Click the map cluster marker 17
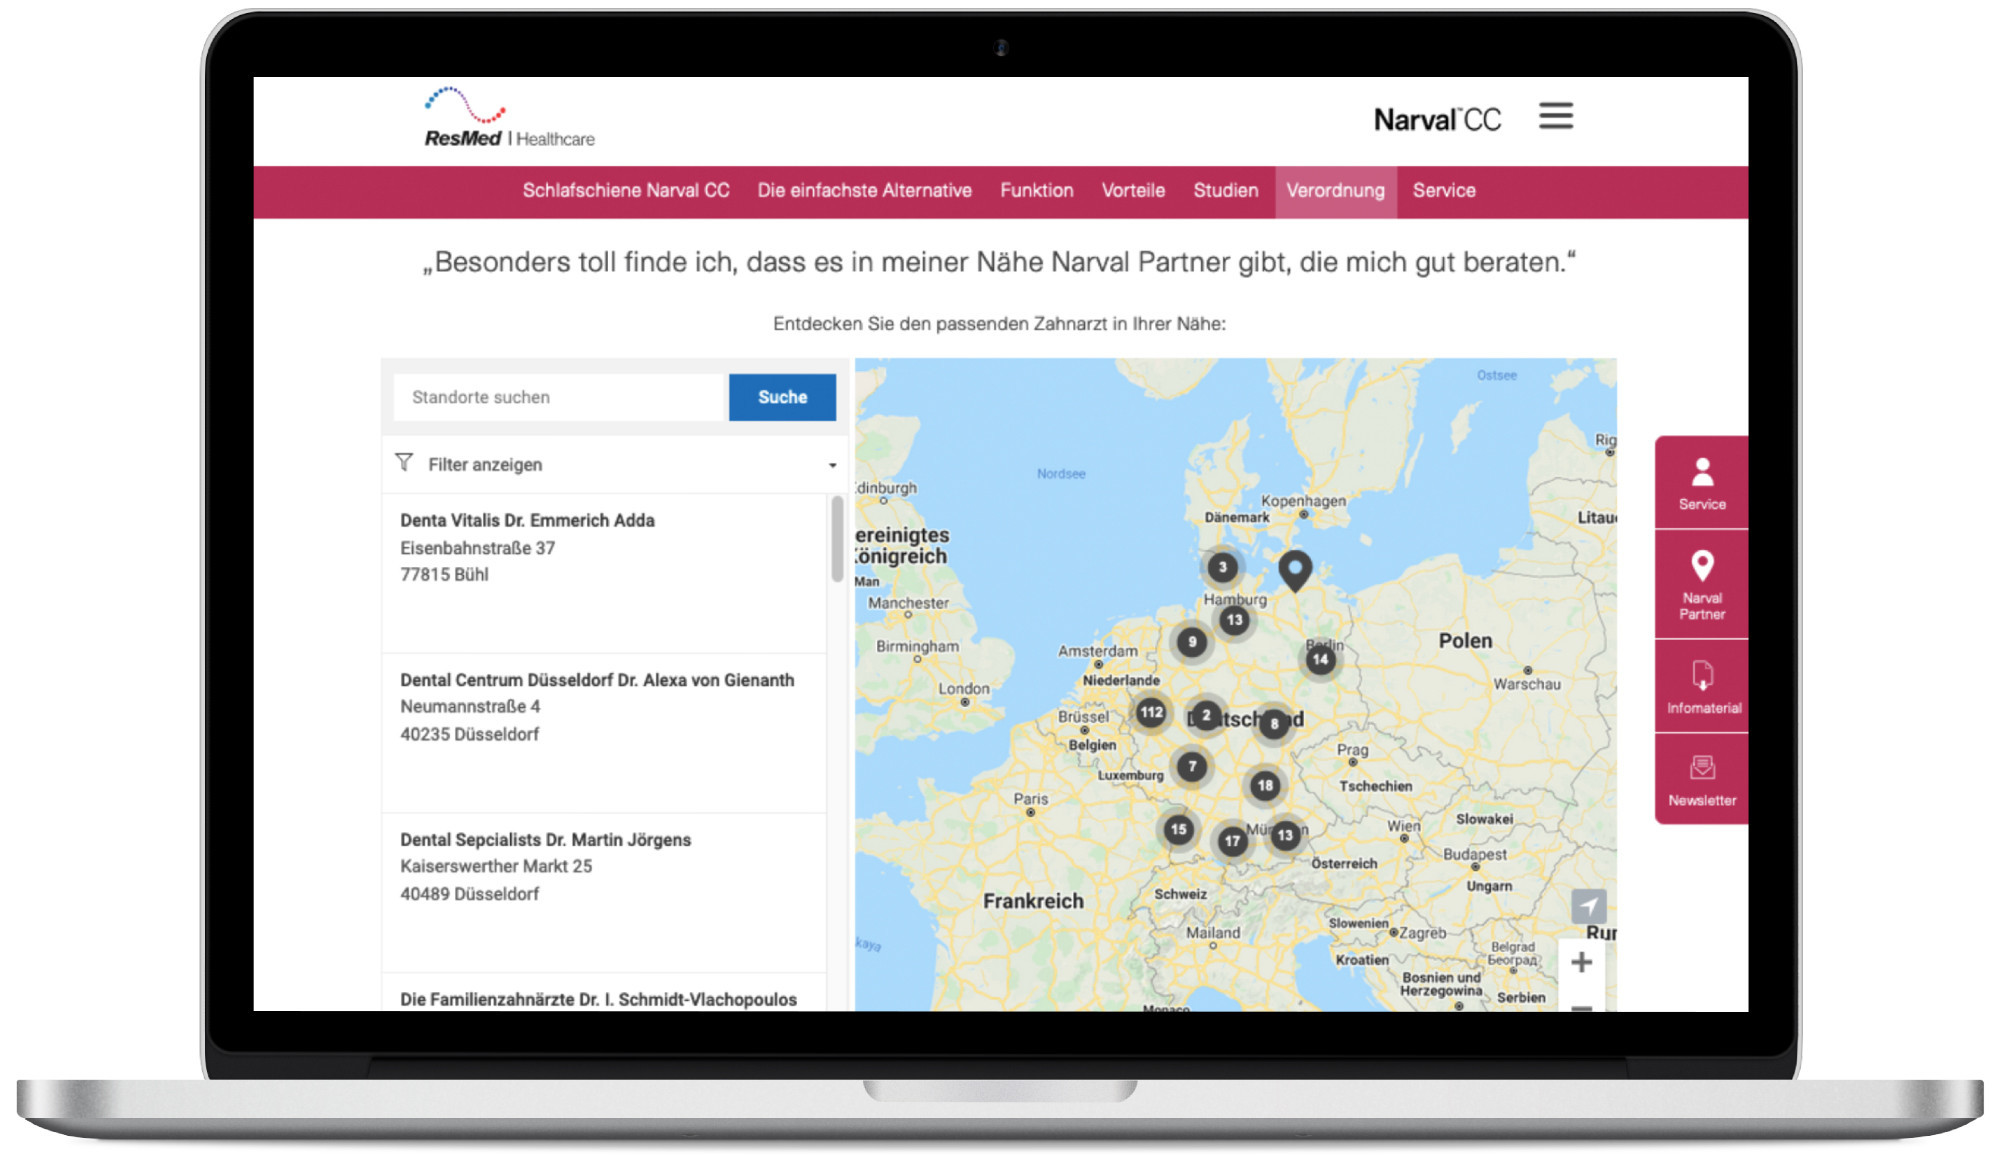The image size is (2000, 1160). click(1232, 841)
